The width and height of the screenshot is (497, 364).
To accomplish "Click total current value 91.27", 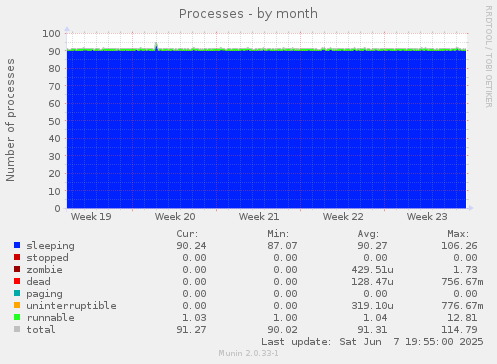I will [191, 330].
